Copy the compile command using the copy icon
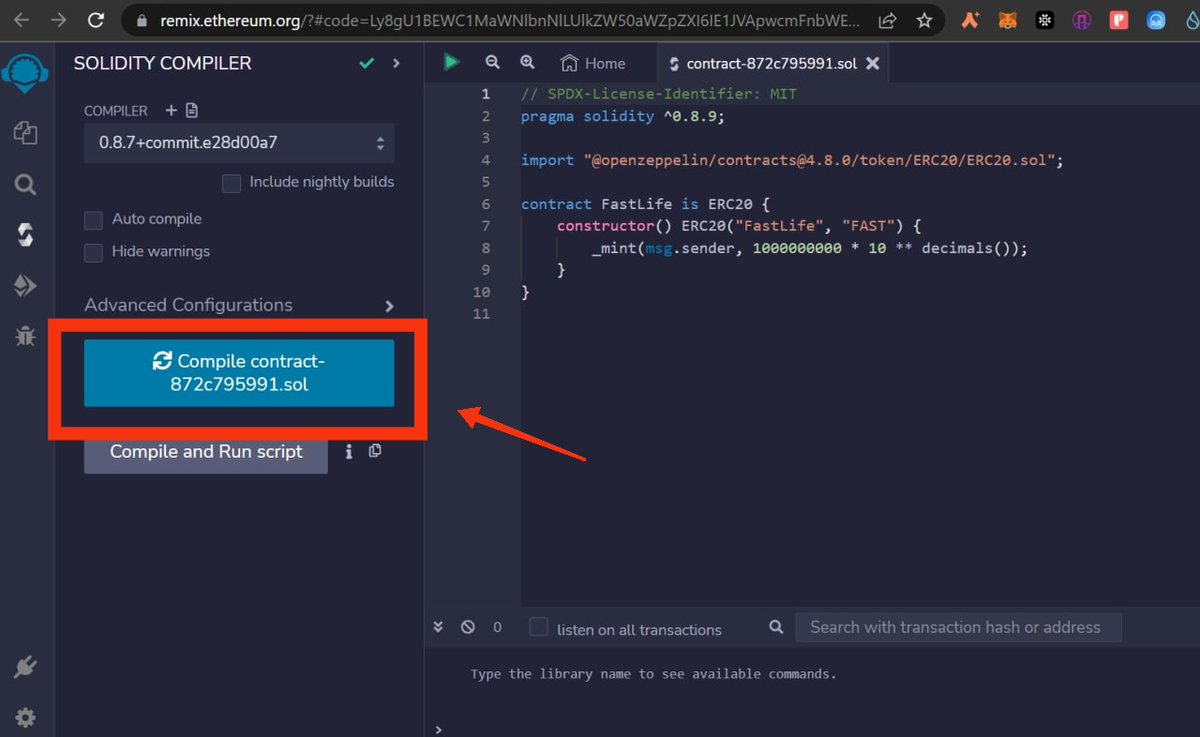The width and height of the screenshot is (1200, 737). (x=375, y=450)
